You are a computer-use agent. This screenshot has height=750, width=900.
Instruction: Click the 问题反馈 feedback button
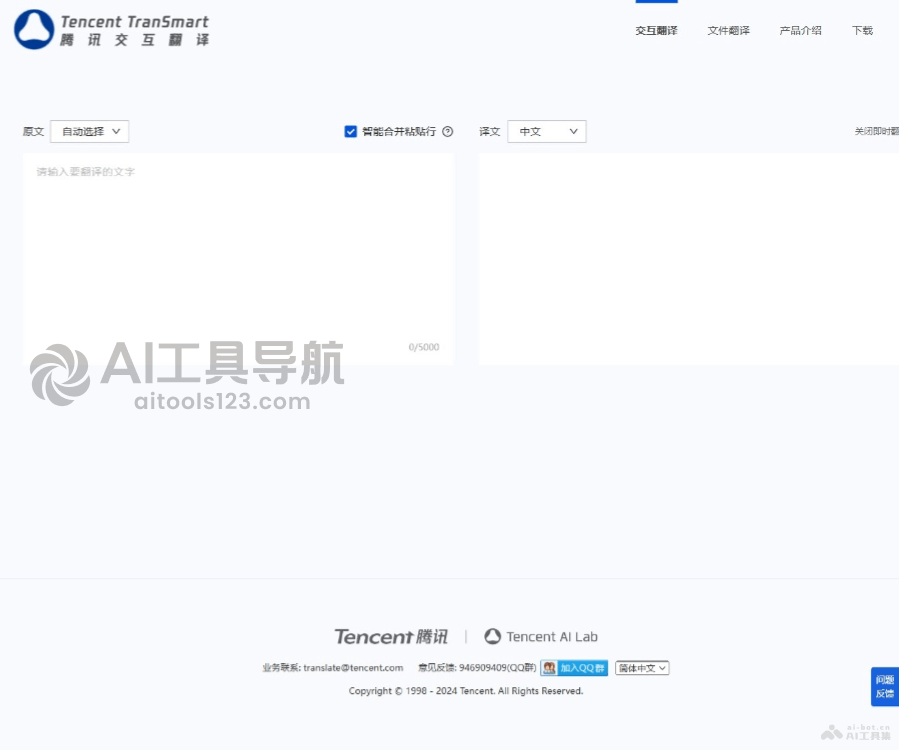pos(885,686)
